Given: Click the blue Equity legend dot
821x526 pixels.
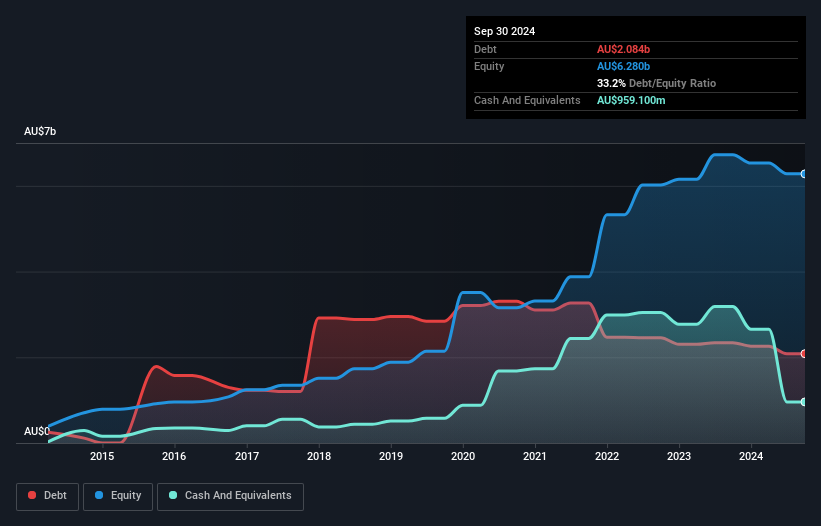Looking at the screenshot, I should 99,495.
